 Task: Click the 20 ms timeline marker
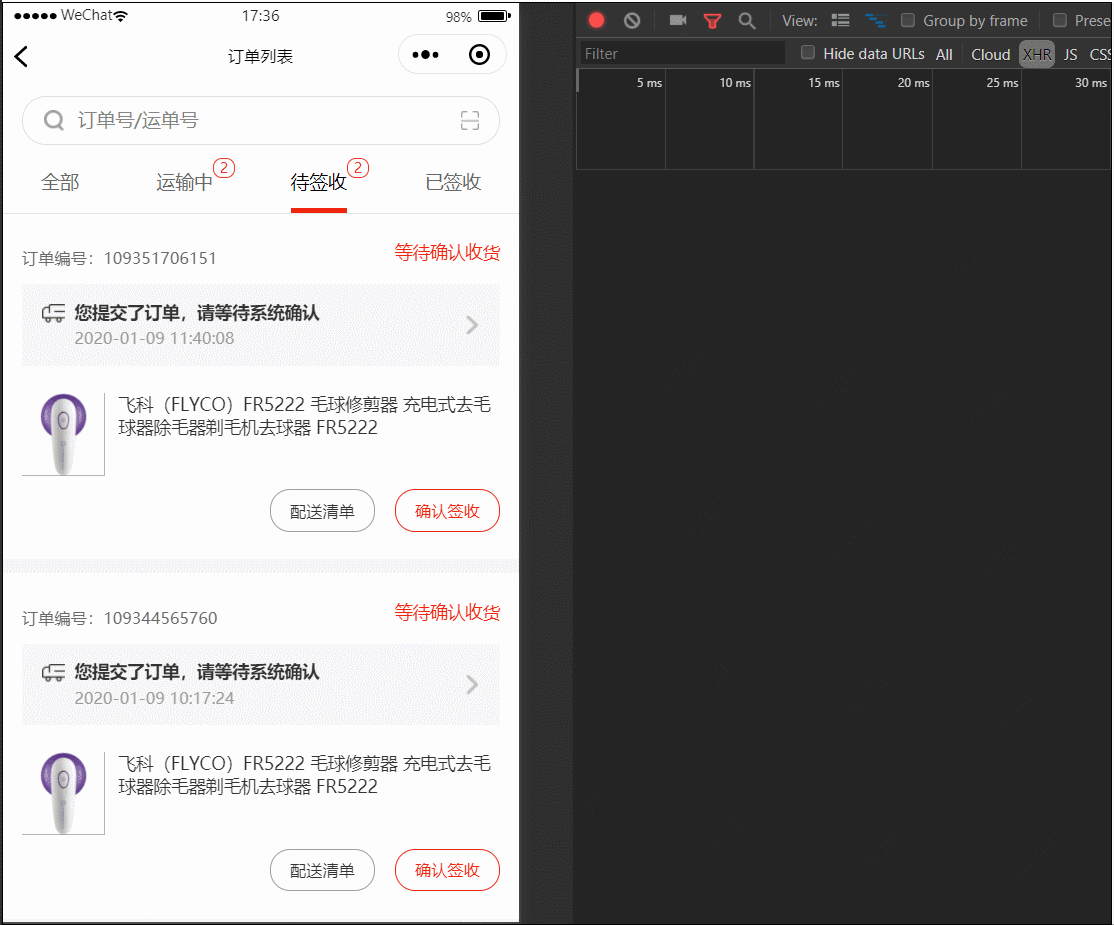[x=914, y=83]
